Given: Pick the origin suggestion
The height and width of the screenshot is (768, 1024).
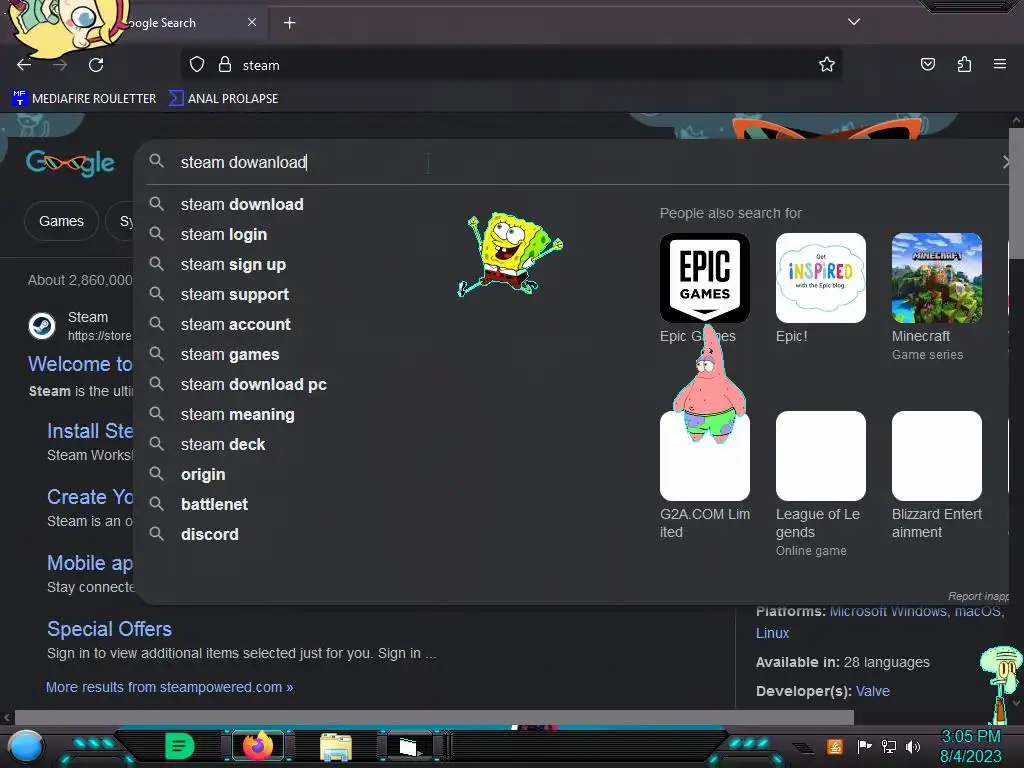Looking at the screenshot, I should [203, 475].
